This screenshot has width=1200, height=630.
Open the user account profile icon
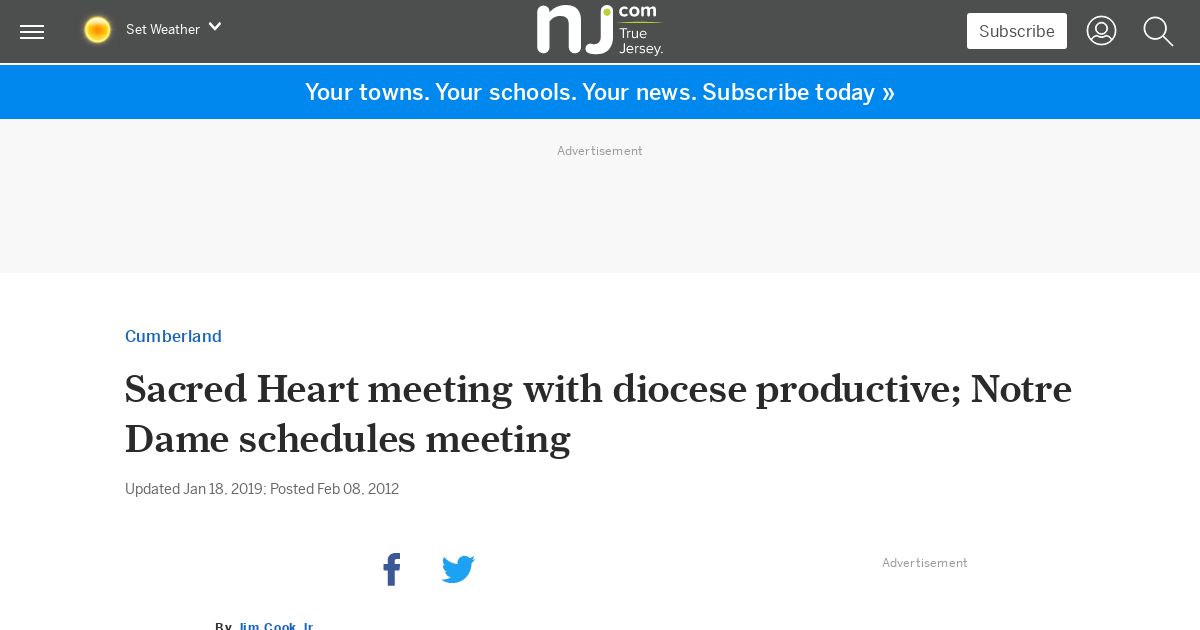click(x=1101, y=31)
